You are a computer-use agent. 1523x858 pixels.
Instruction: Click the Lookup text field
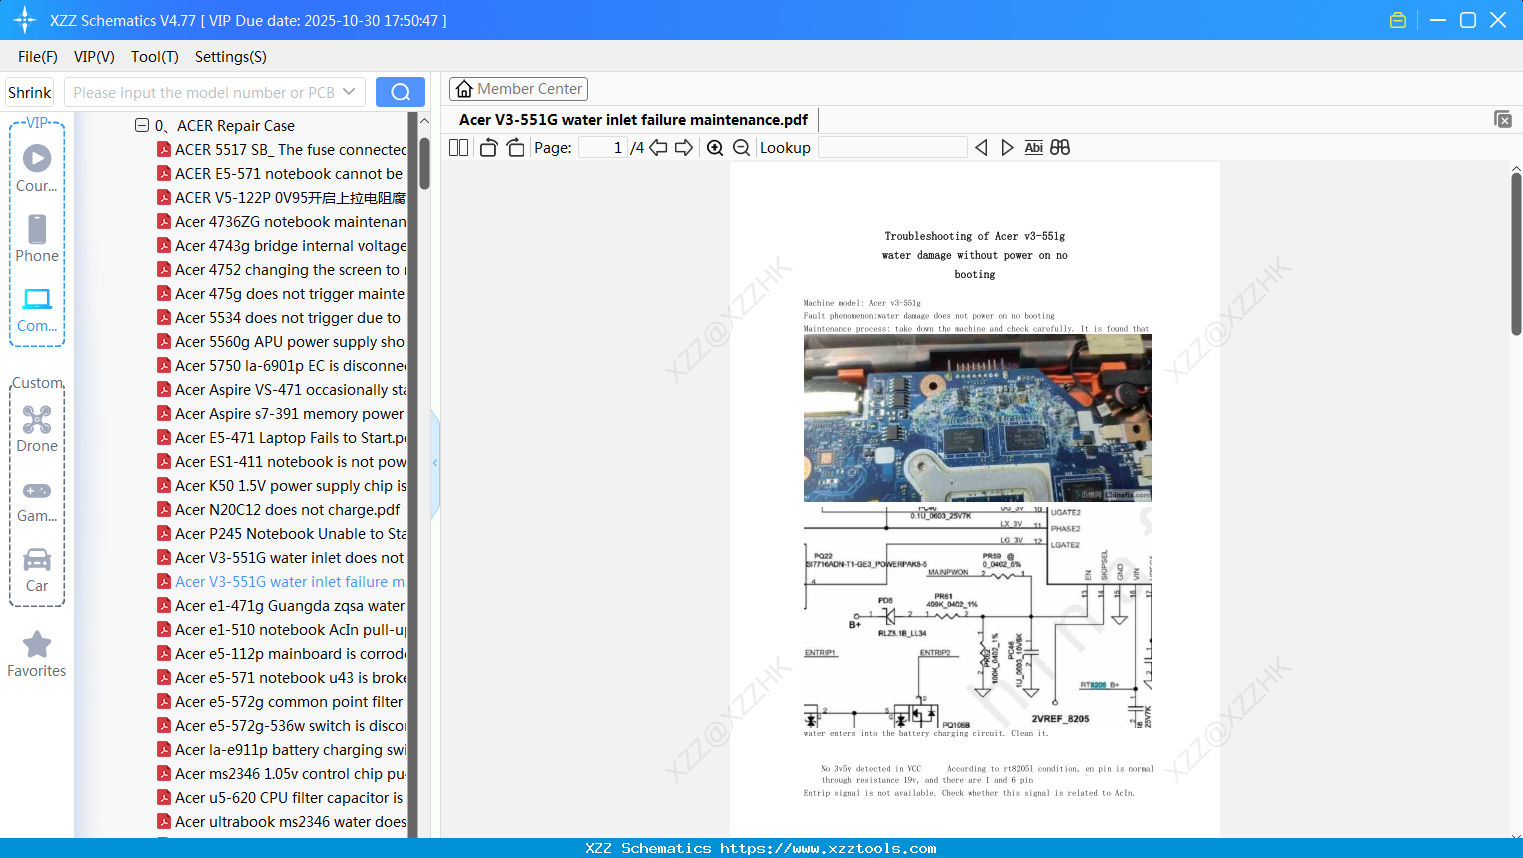point(892,148)
